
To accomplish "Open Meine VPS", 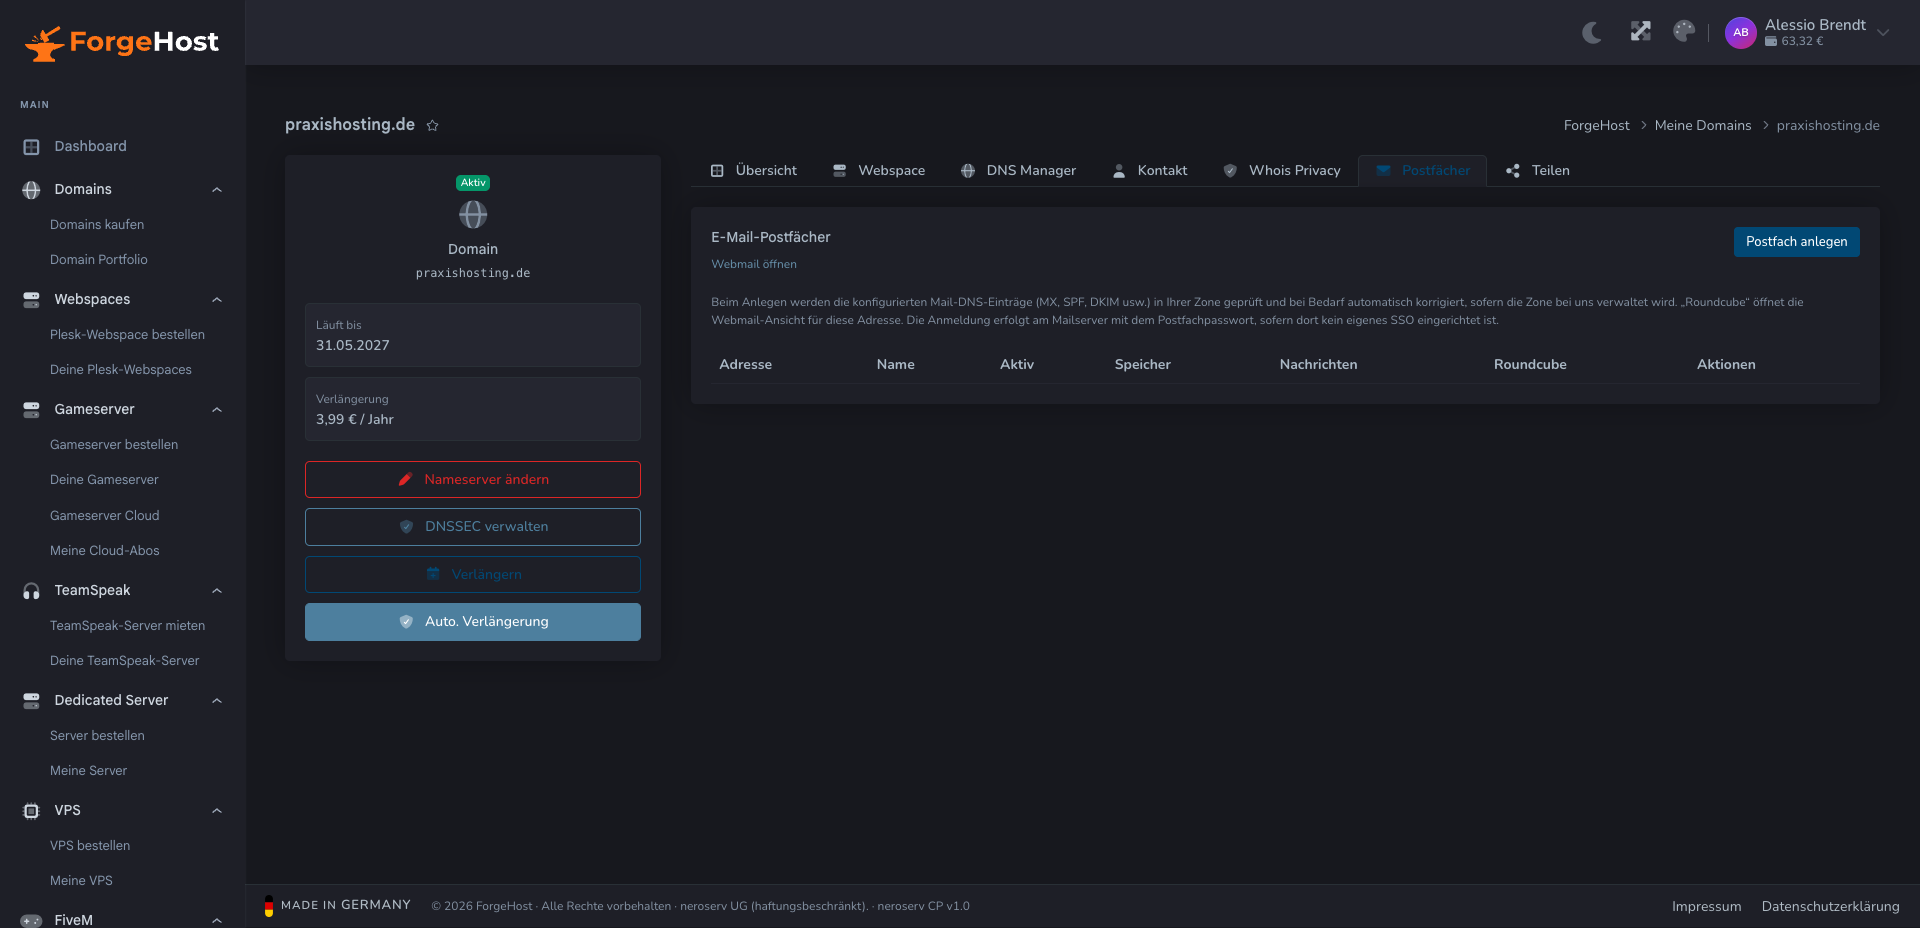I will tap(81, 881).
